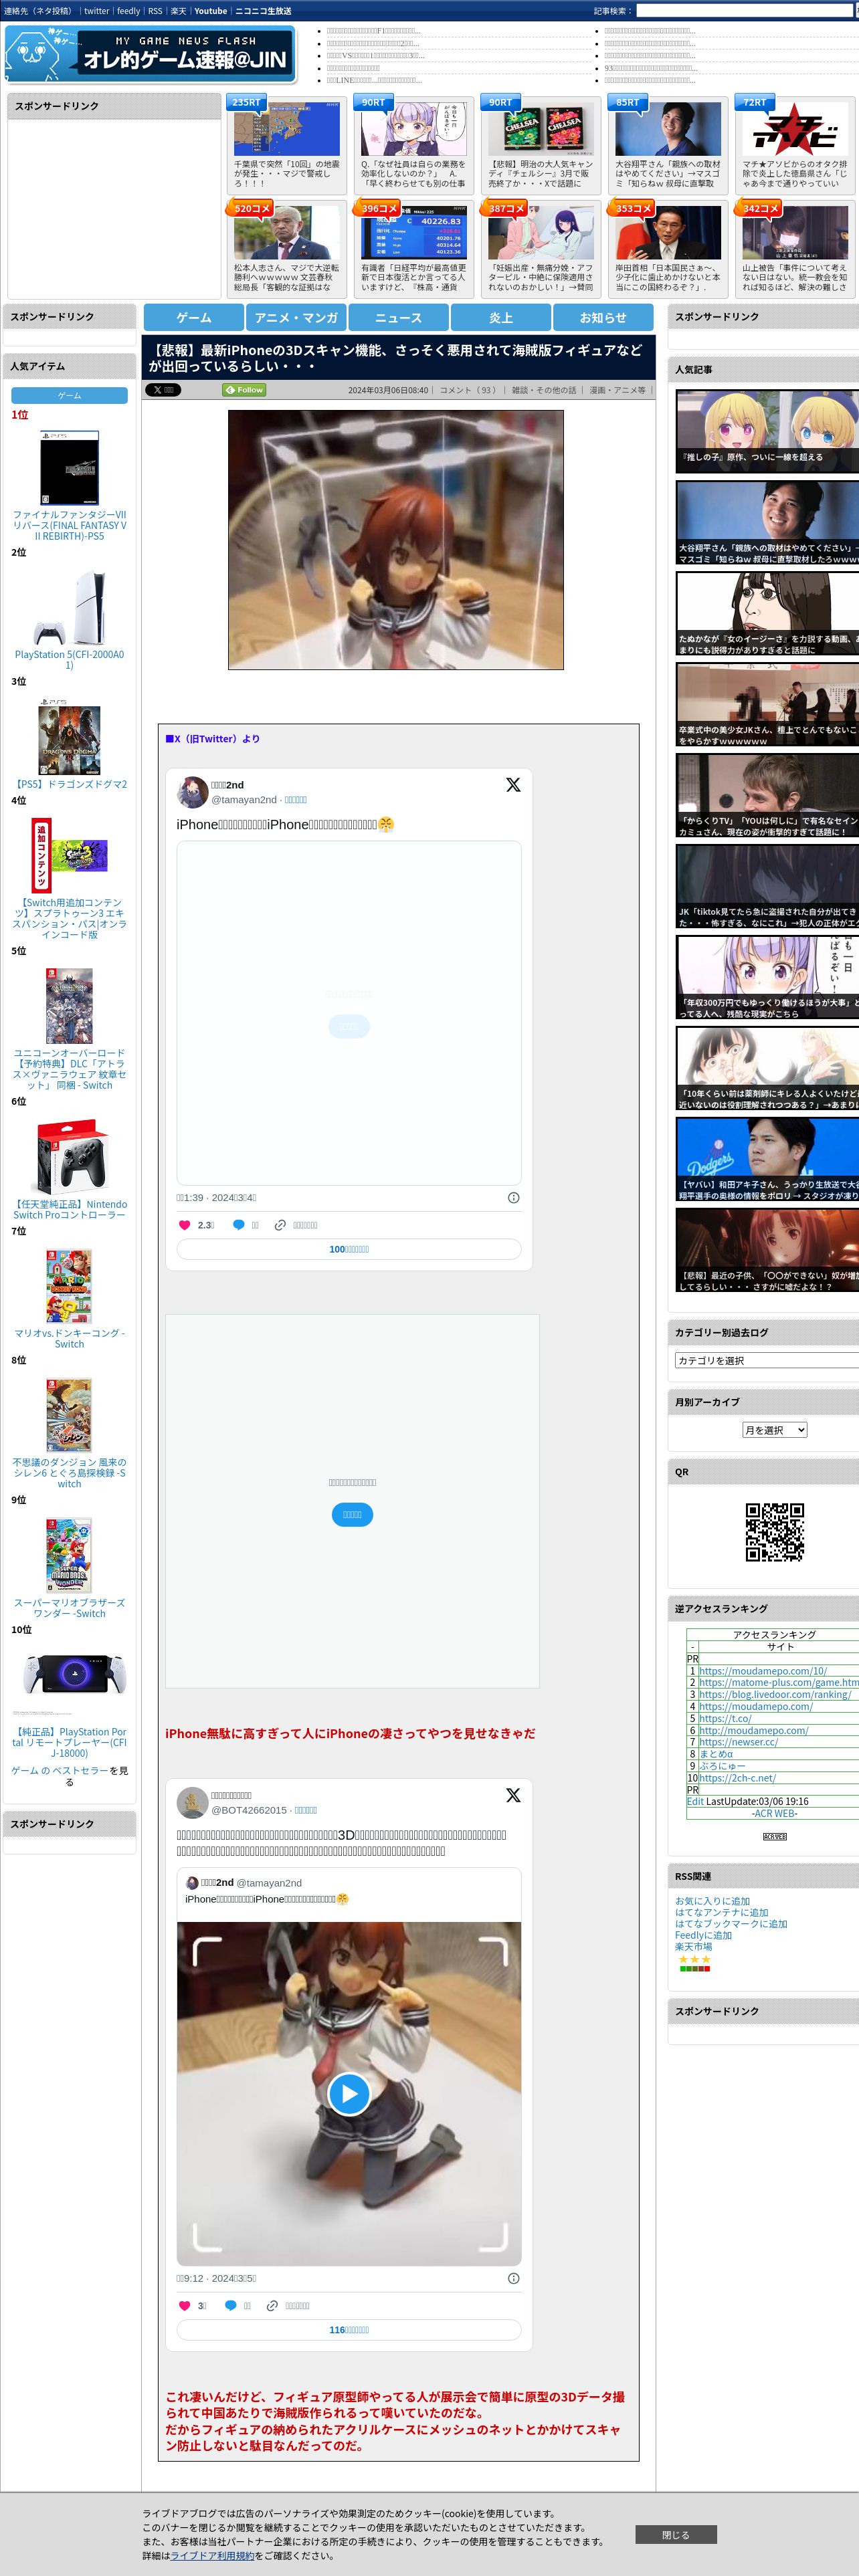Viewport: 859px width, 2576px height.
Task: Play the figure video in quoted tweet
Action: coord(349,2093)
